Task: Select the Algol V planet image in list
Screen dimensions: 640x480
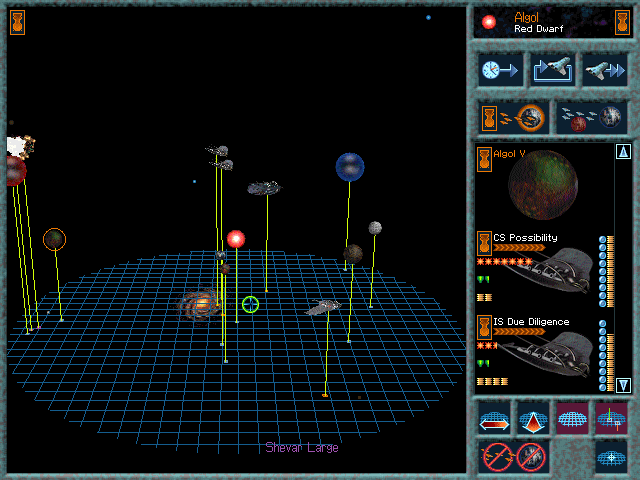Action: point(543,185)
